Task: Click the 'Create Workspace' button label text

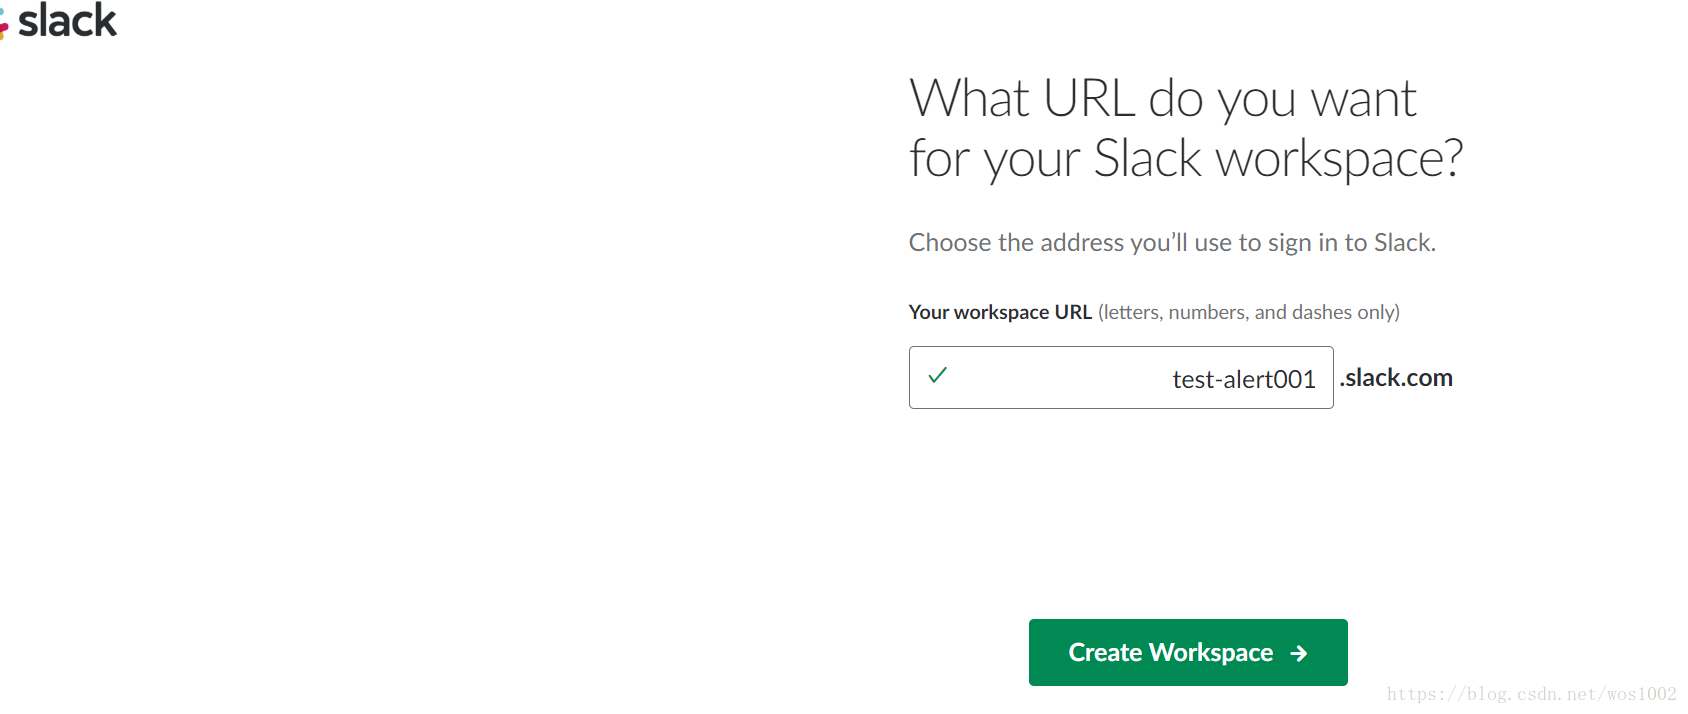Action: click(1171, 653)
